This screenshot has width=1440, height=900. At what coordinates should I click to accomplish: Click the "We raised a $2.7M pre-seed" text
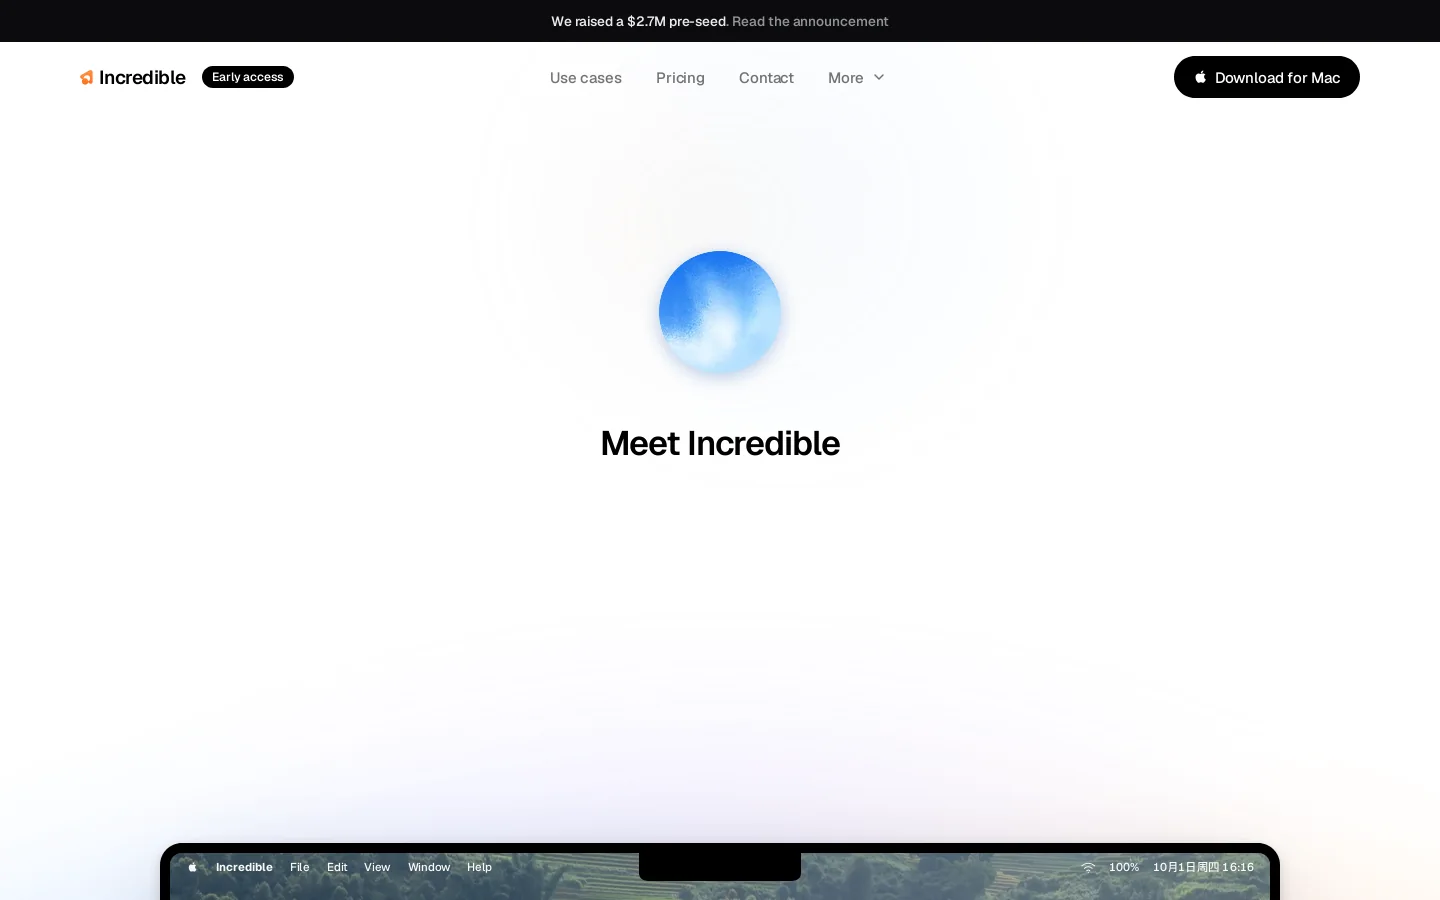pyautogui.click(x=639, y=21)
